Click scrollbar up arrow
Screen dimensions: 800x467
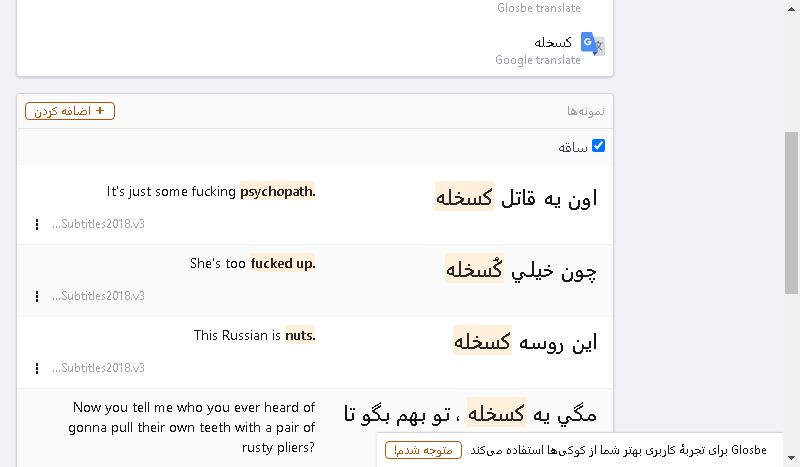[x=791, y=9]
